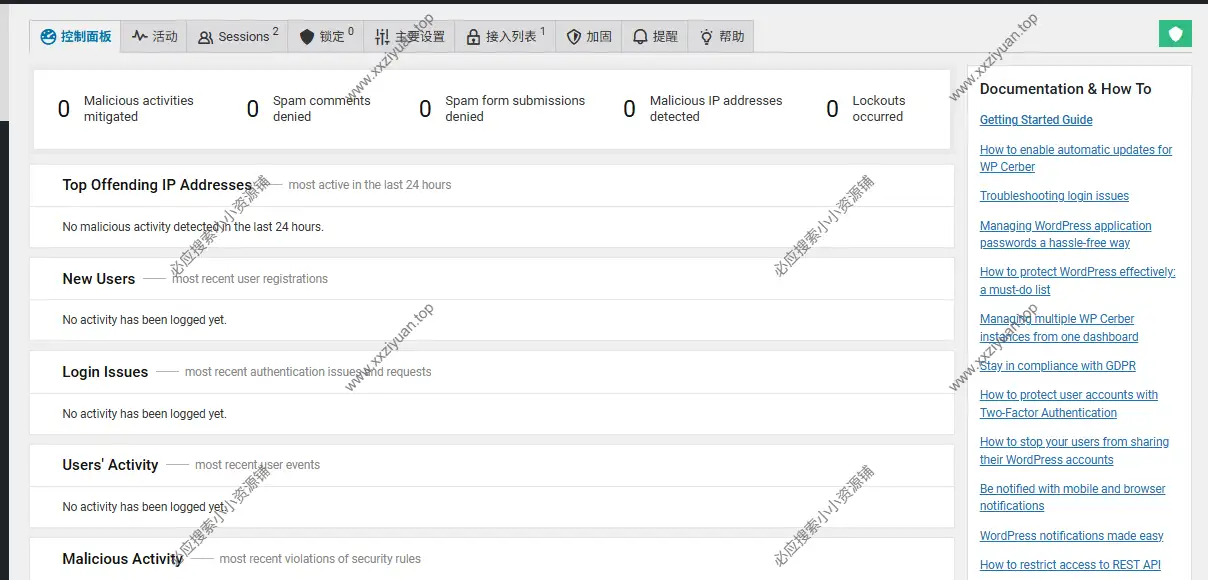Open the Getting Started Guide
The width and height of the screenshot is (1208, 580).
pyautogui.click(x=1035, y=119)
